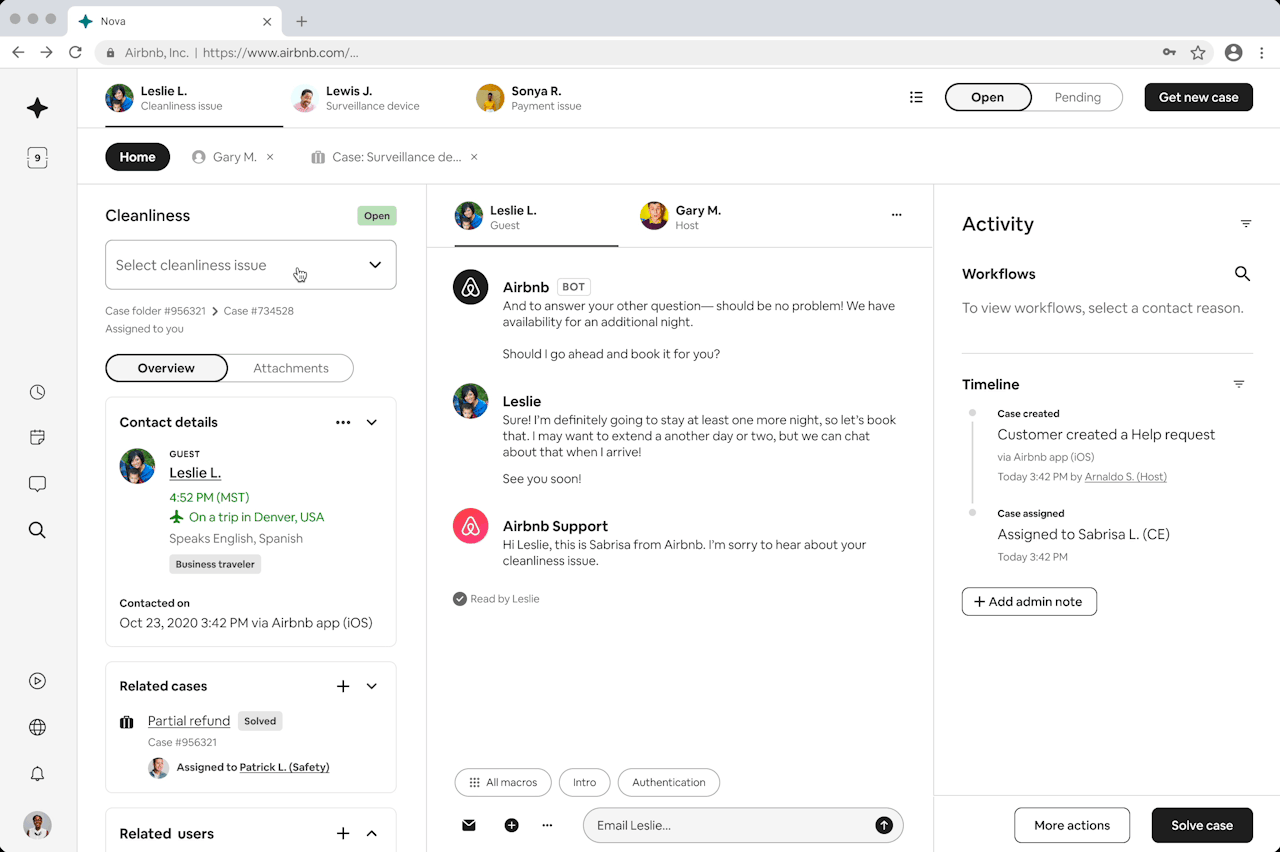Search workflows with magnifier icon
The height and width of the screenshot is (852, 1280).
(x=1242, y=274)
